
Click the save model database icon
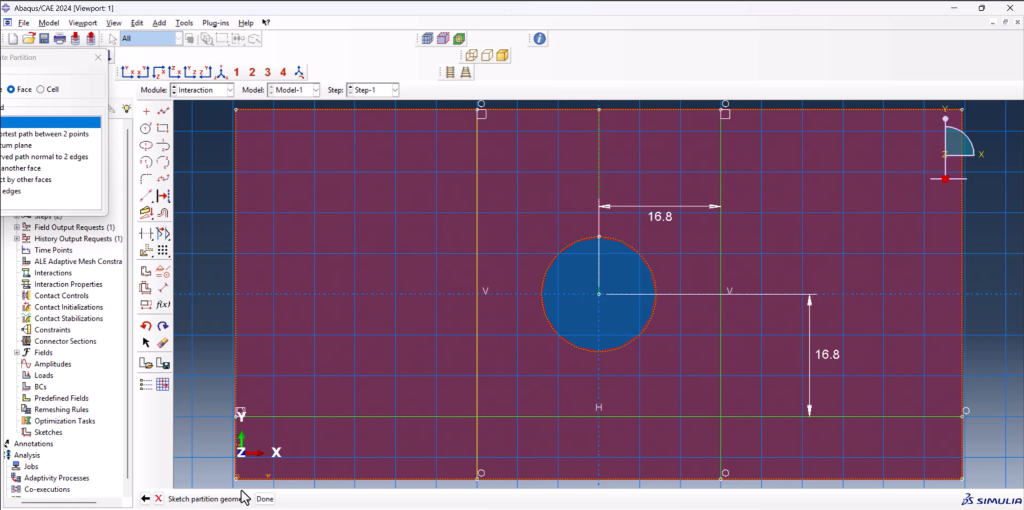click(x=43, y=39)
